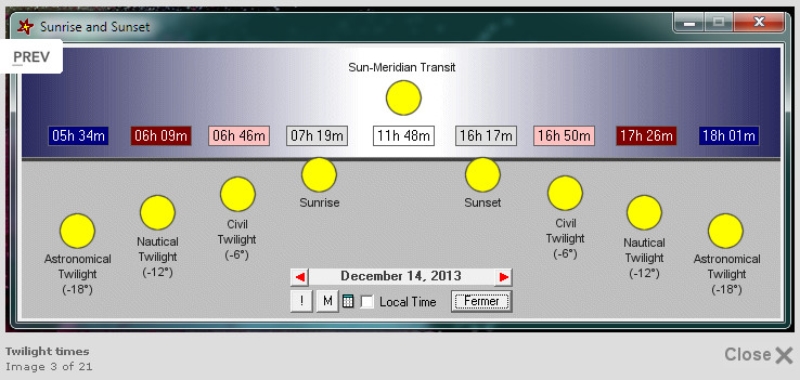800x380 pixels.
Task: Click the star app icon in title bar
Action: 25,27
